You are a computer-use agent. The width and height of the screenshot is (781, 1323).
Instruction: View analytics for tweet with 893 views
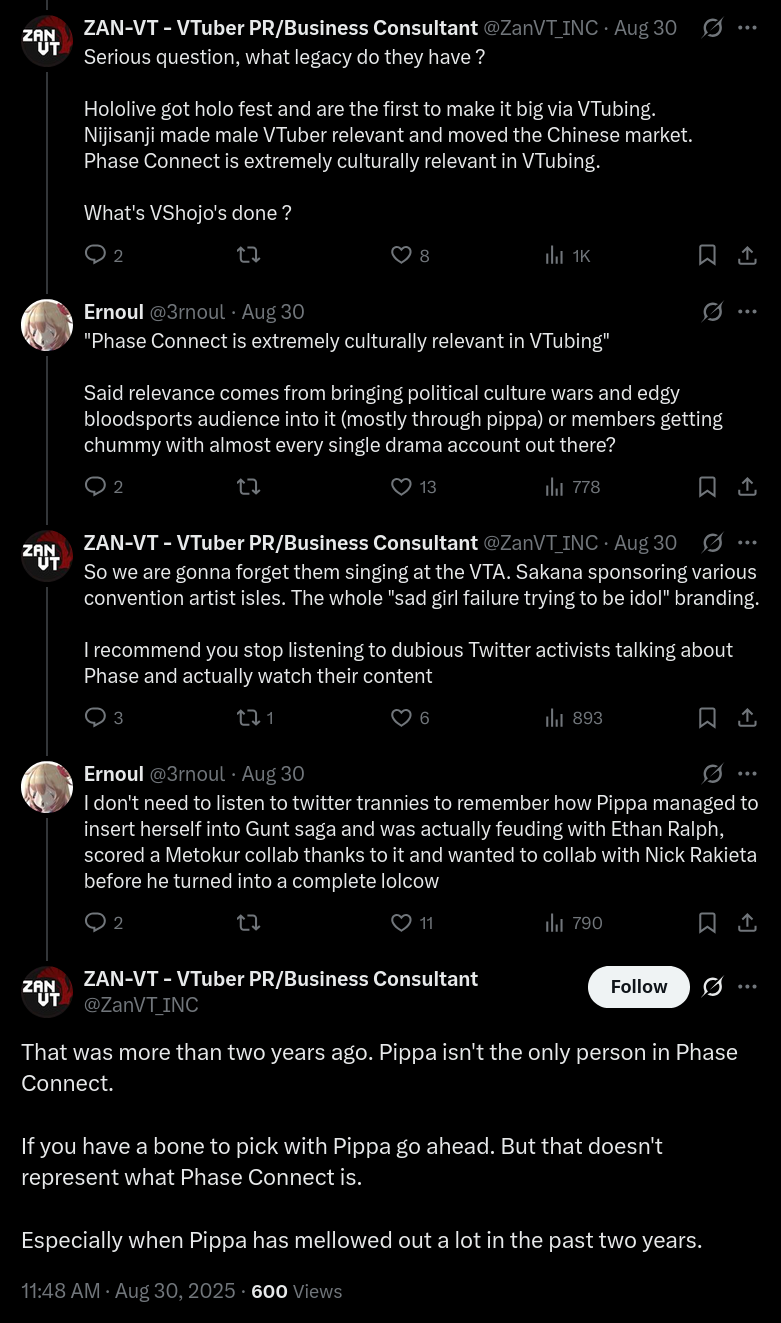(x=555, y=718)
